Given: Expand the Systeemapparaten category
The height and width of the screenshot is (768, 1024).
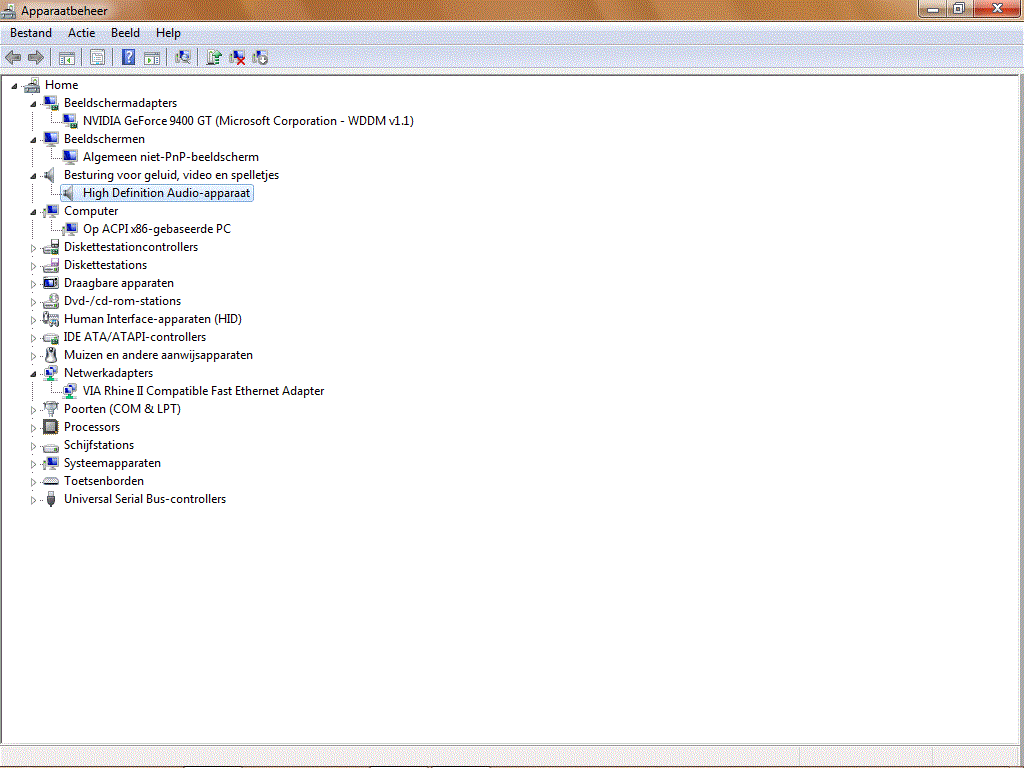Looking at the screenshot, I should coord(33,464).
